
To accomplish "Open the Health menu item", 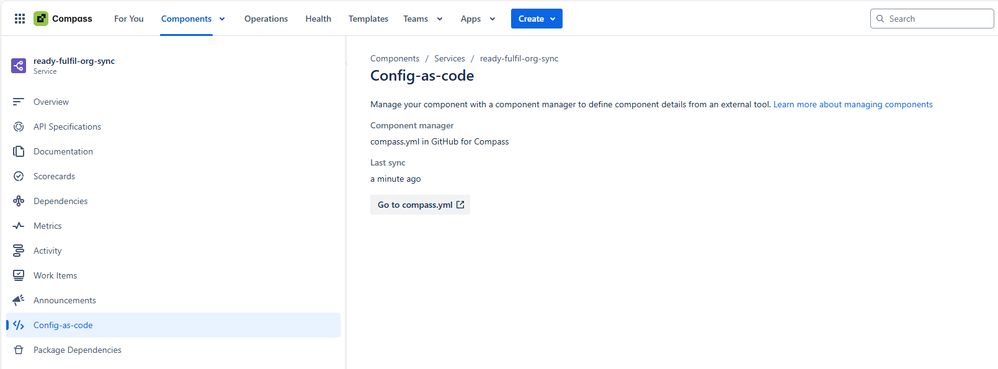I will coord(318,18).
